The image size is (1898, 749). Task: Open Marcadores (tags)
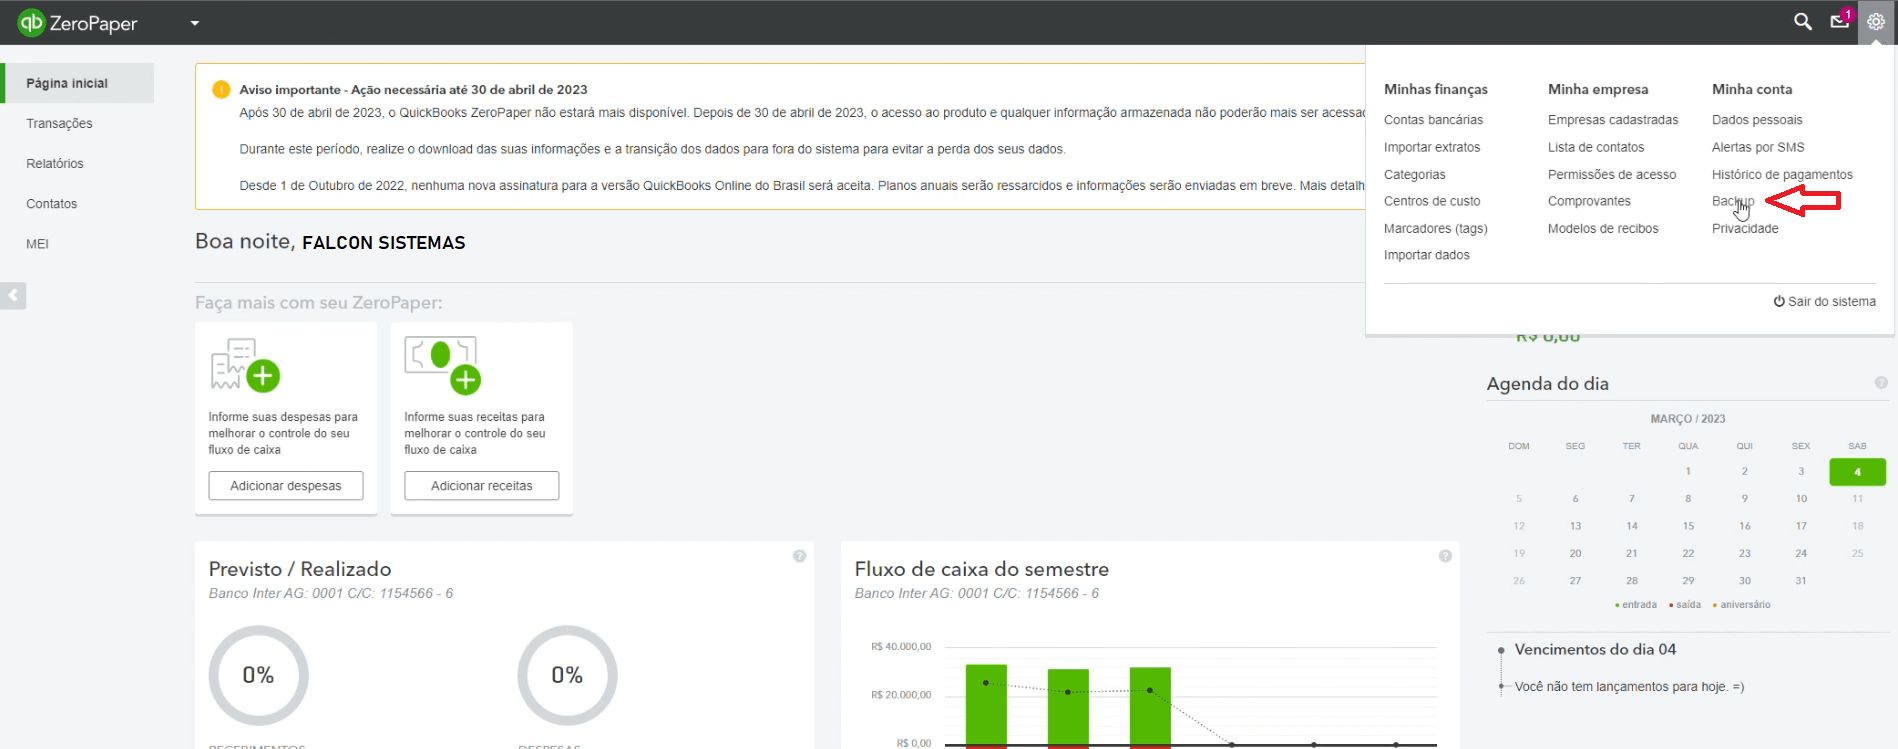pyautogui.click(x=1436, y=228)
